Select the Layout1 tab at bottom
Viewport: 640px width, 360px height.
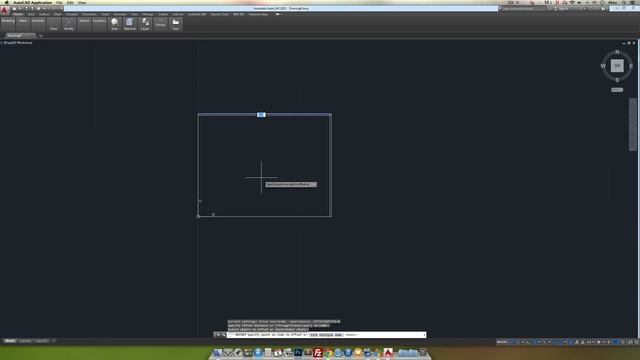(25, 341)
